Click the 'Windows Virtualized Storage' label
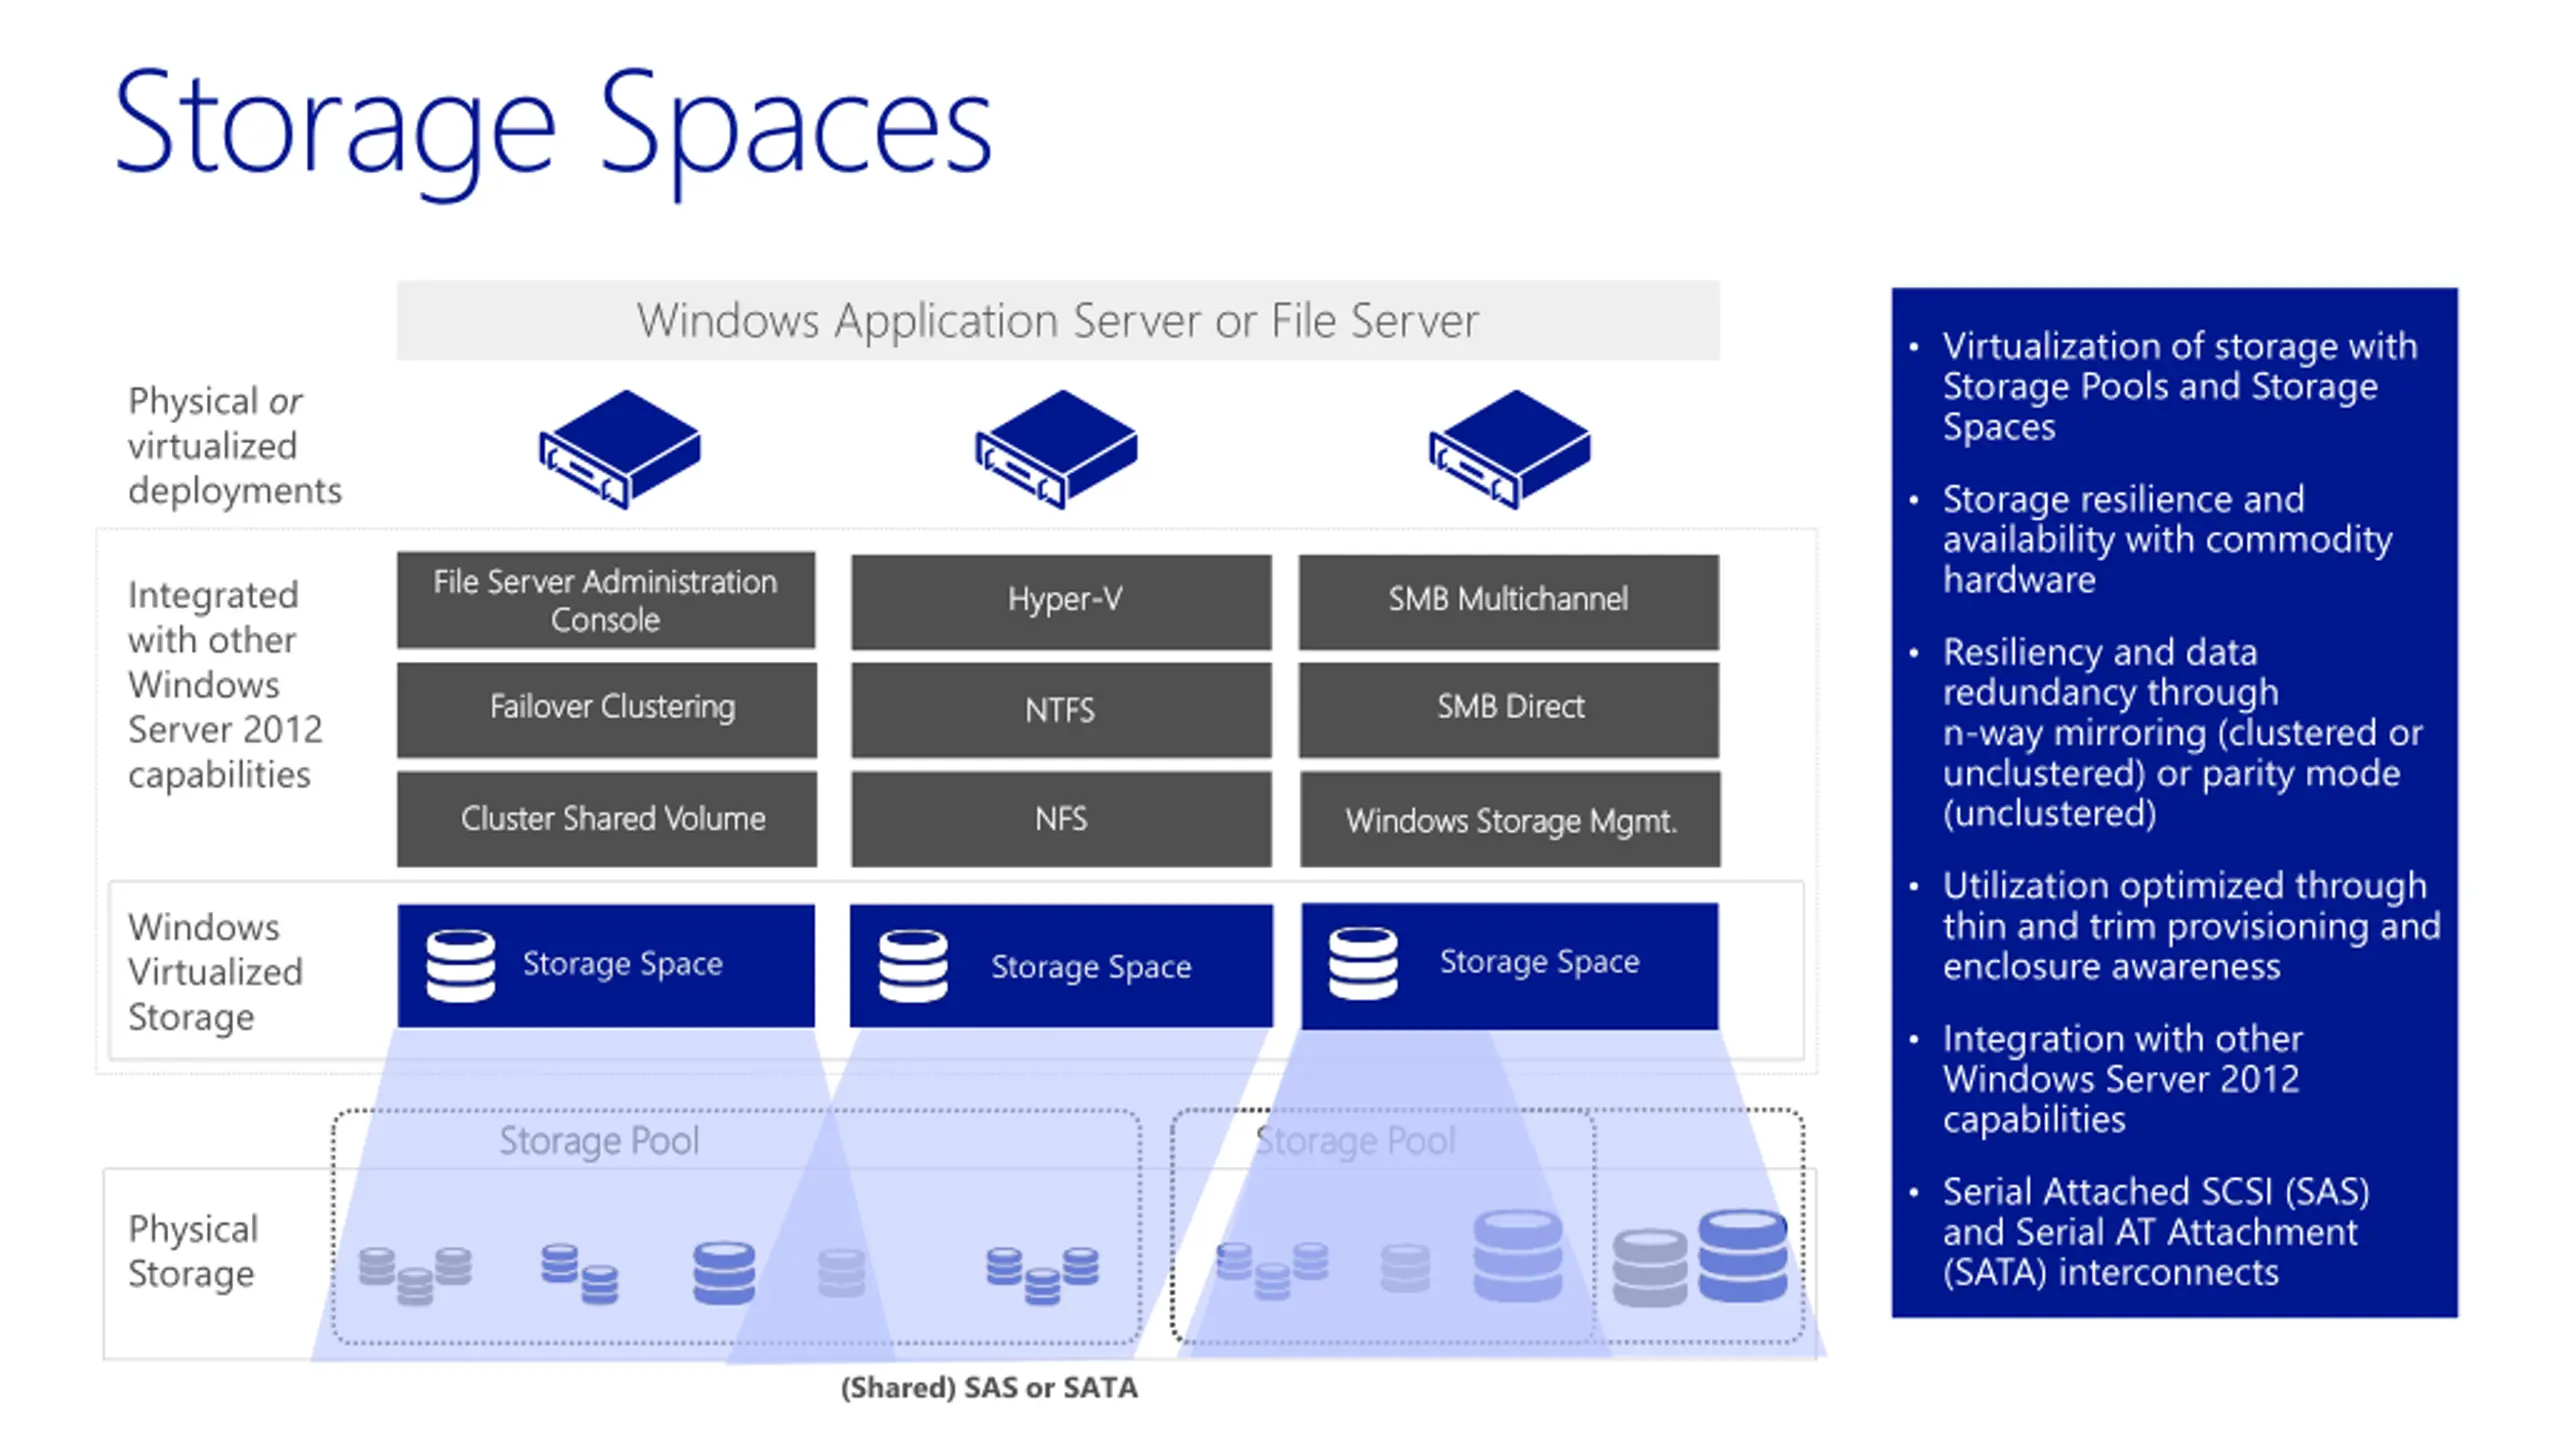 (215, 972)
